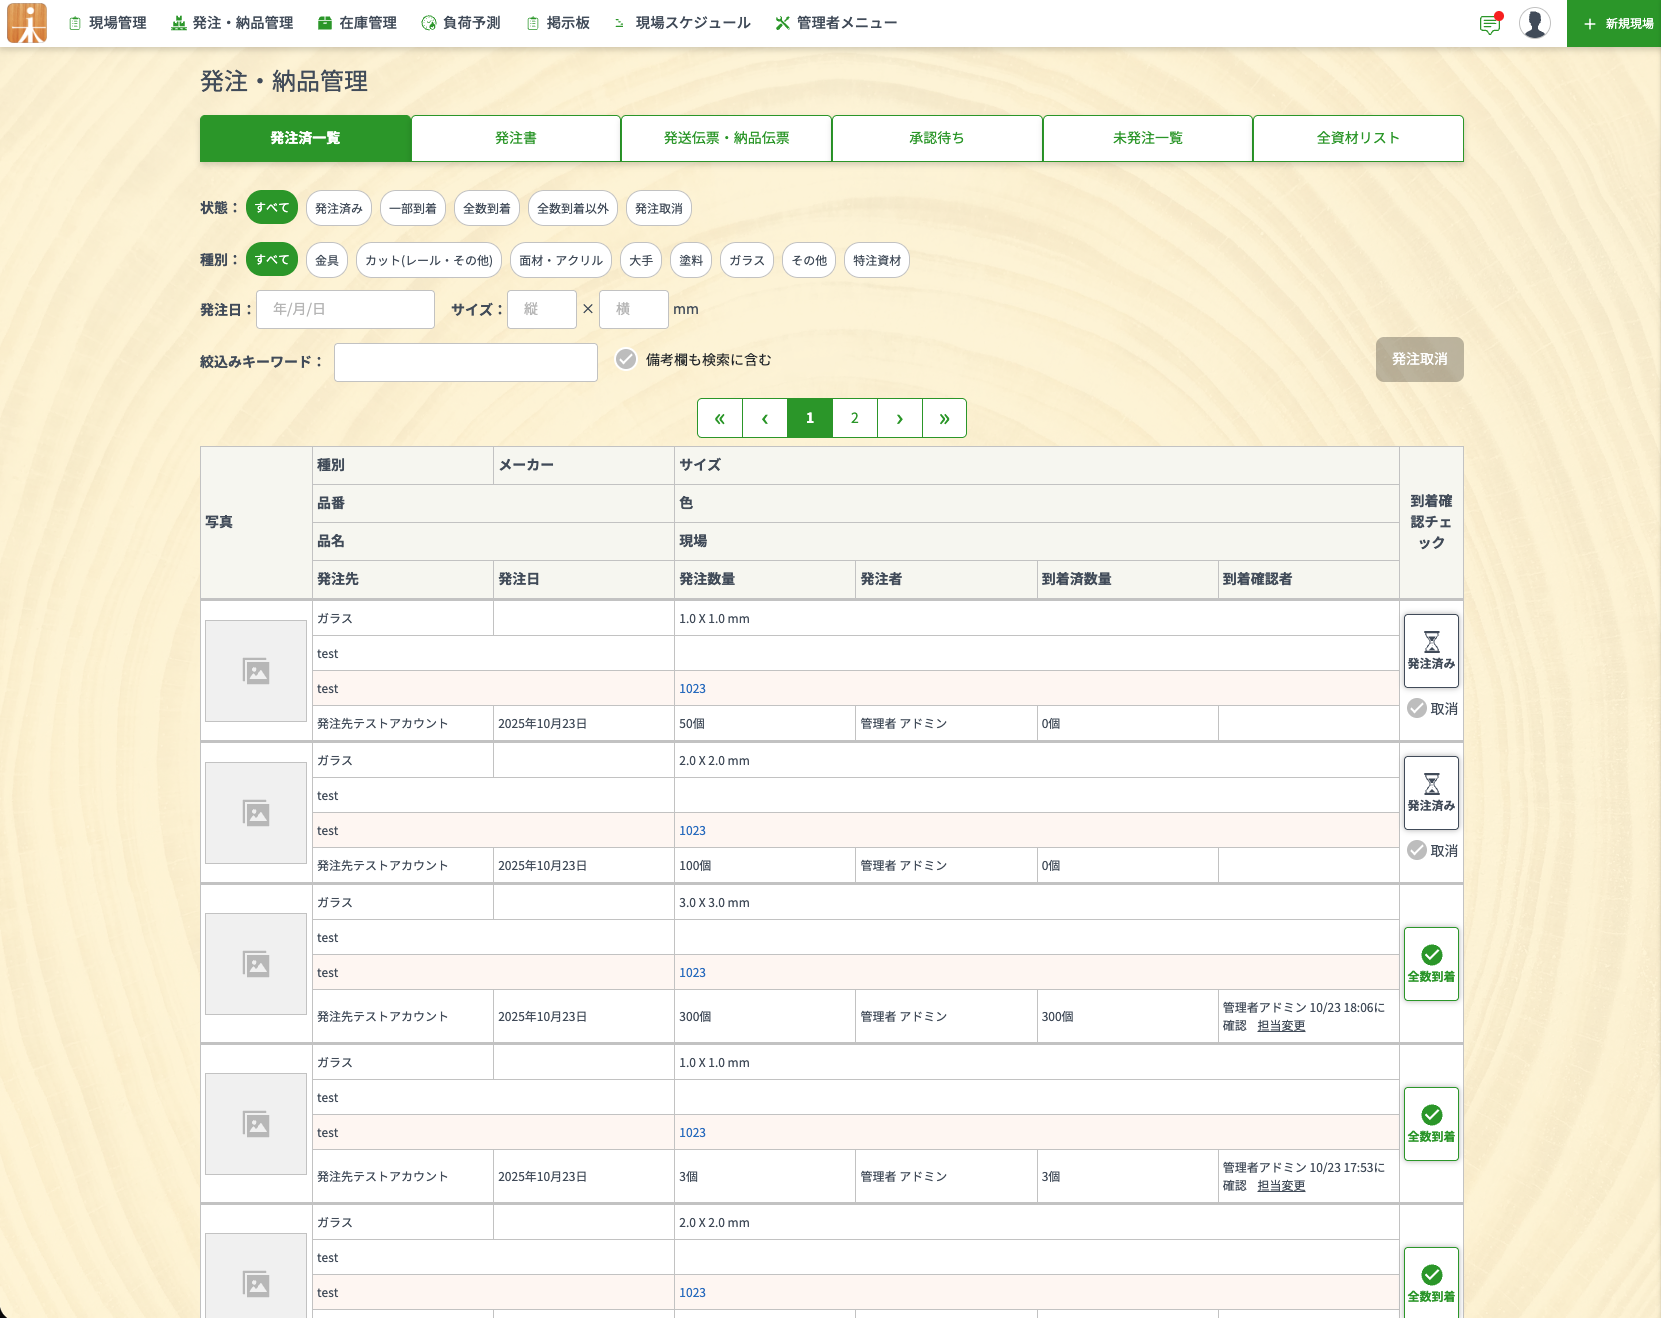Click the app logo home icon

pos(27,23)
